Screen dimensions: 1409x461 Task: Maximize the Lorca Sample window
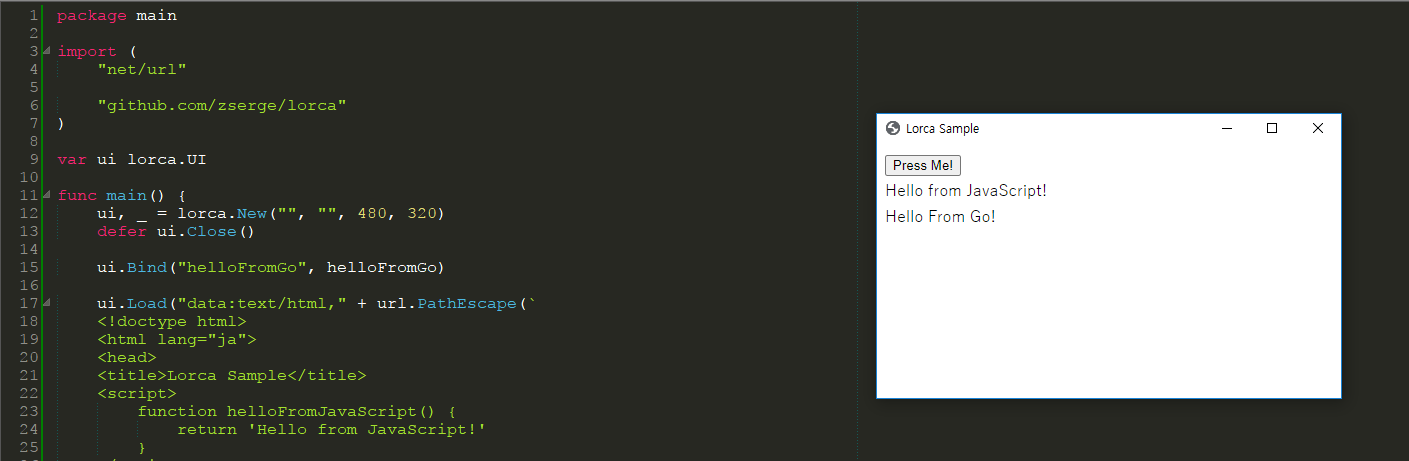1272,128
